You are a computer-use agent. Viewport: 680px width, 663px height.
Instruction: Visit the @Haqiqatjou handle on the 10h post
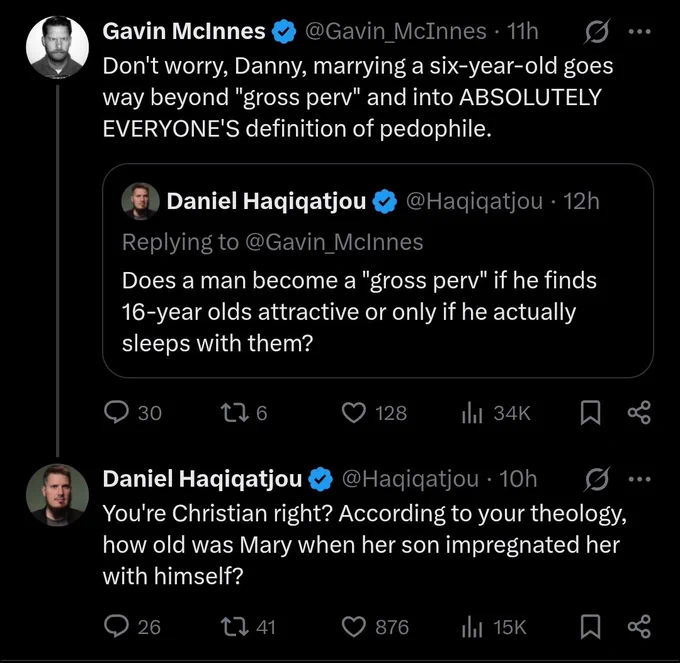[410, 479]
